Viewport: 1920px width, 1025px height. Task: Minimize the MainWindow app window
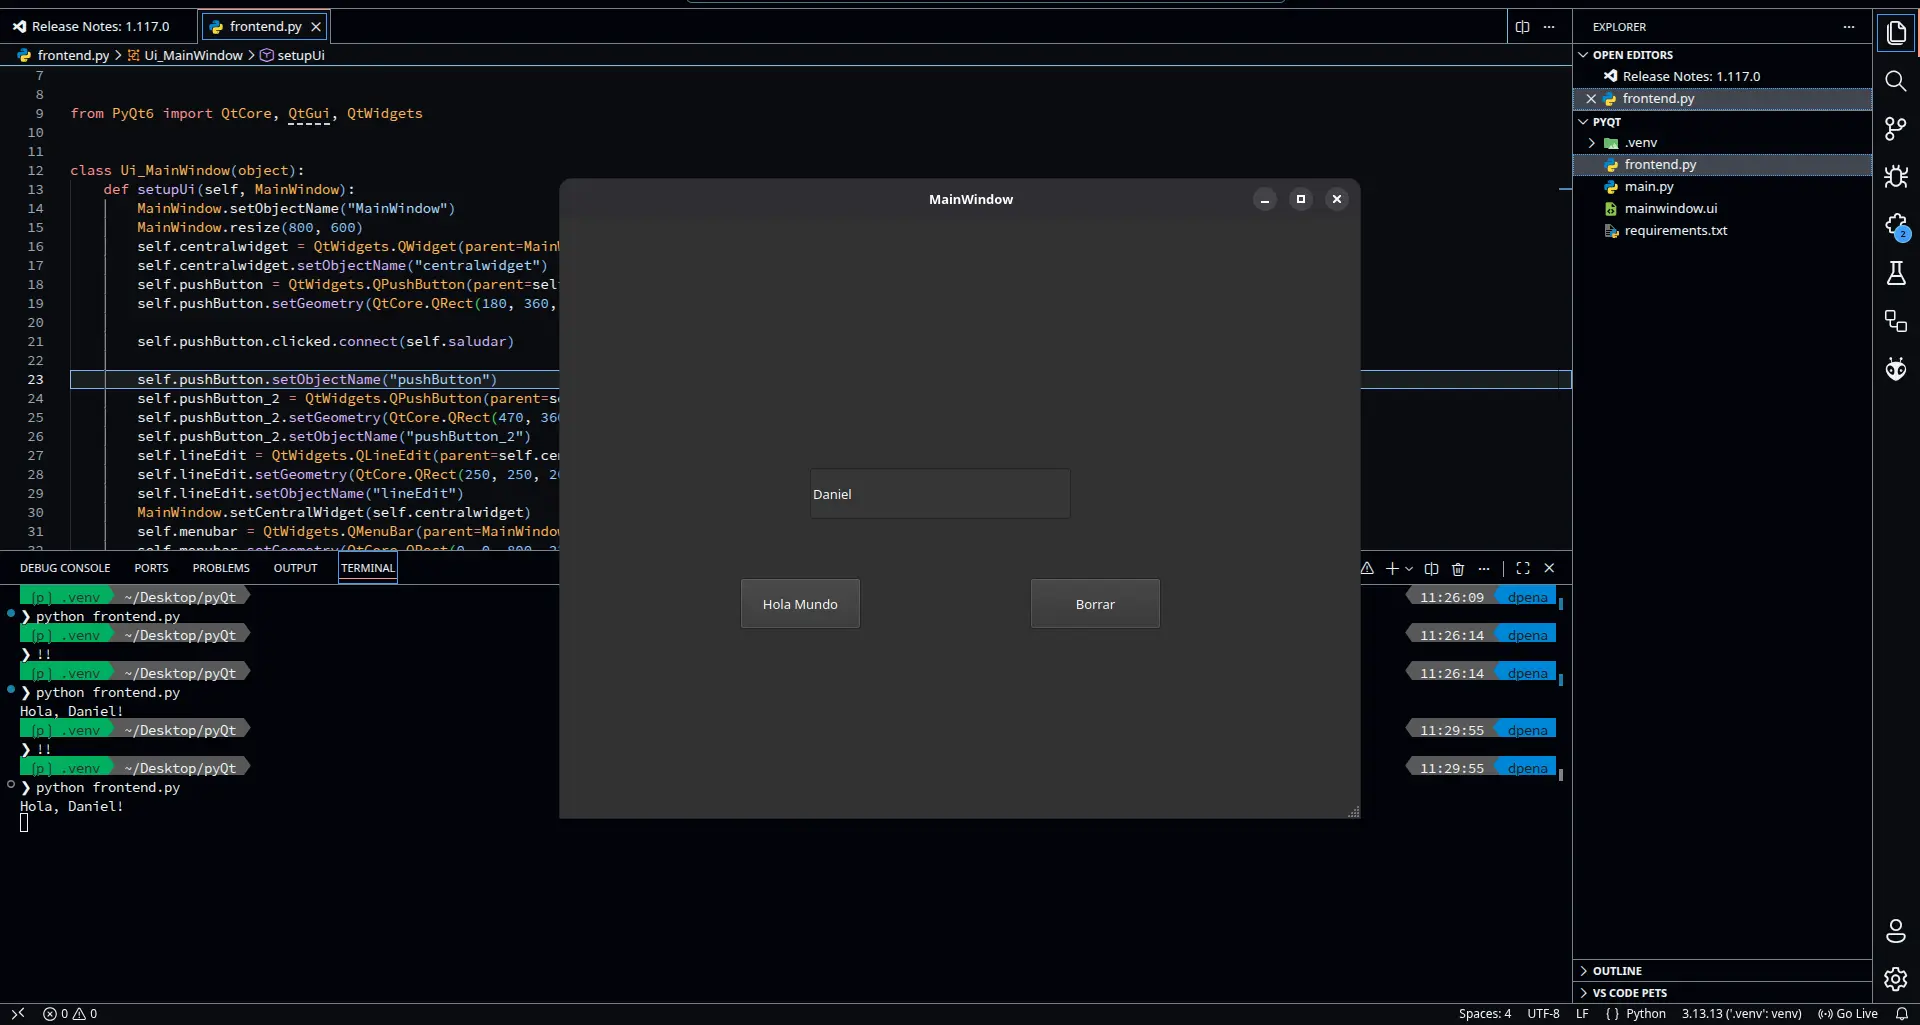1265,199
